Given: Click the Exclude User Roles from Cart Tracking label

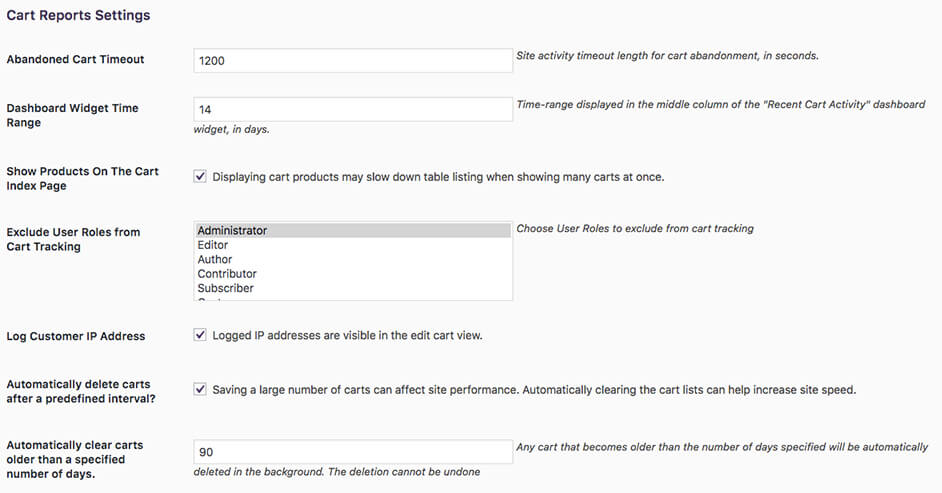Looking at the screenshot, I should point(73,239).
